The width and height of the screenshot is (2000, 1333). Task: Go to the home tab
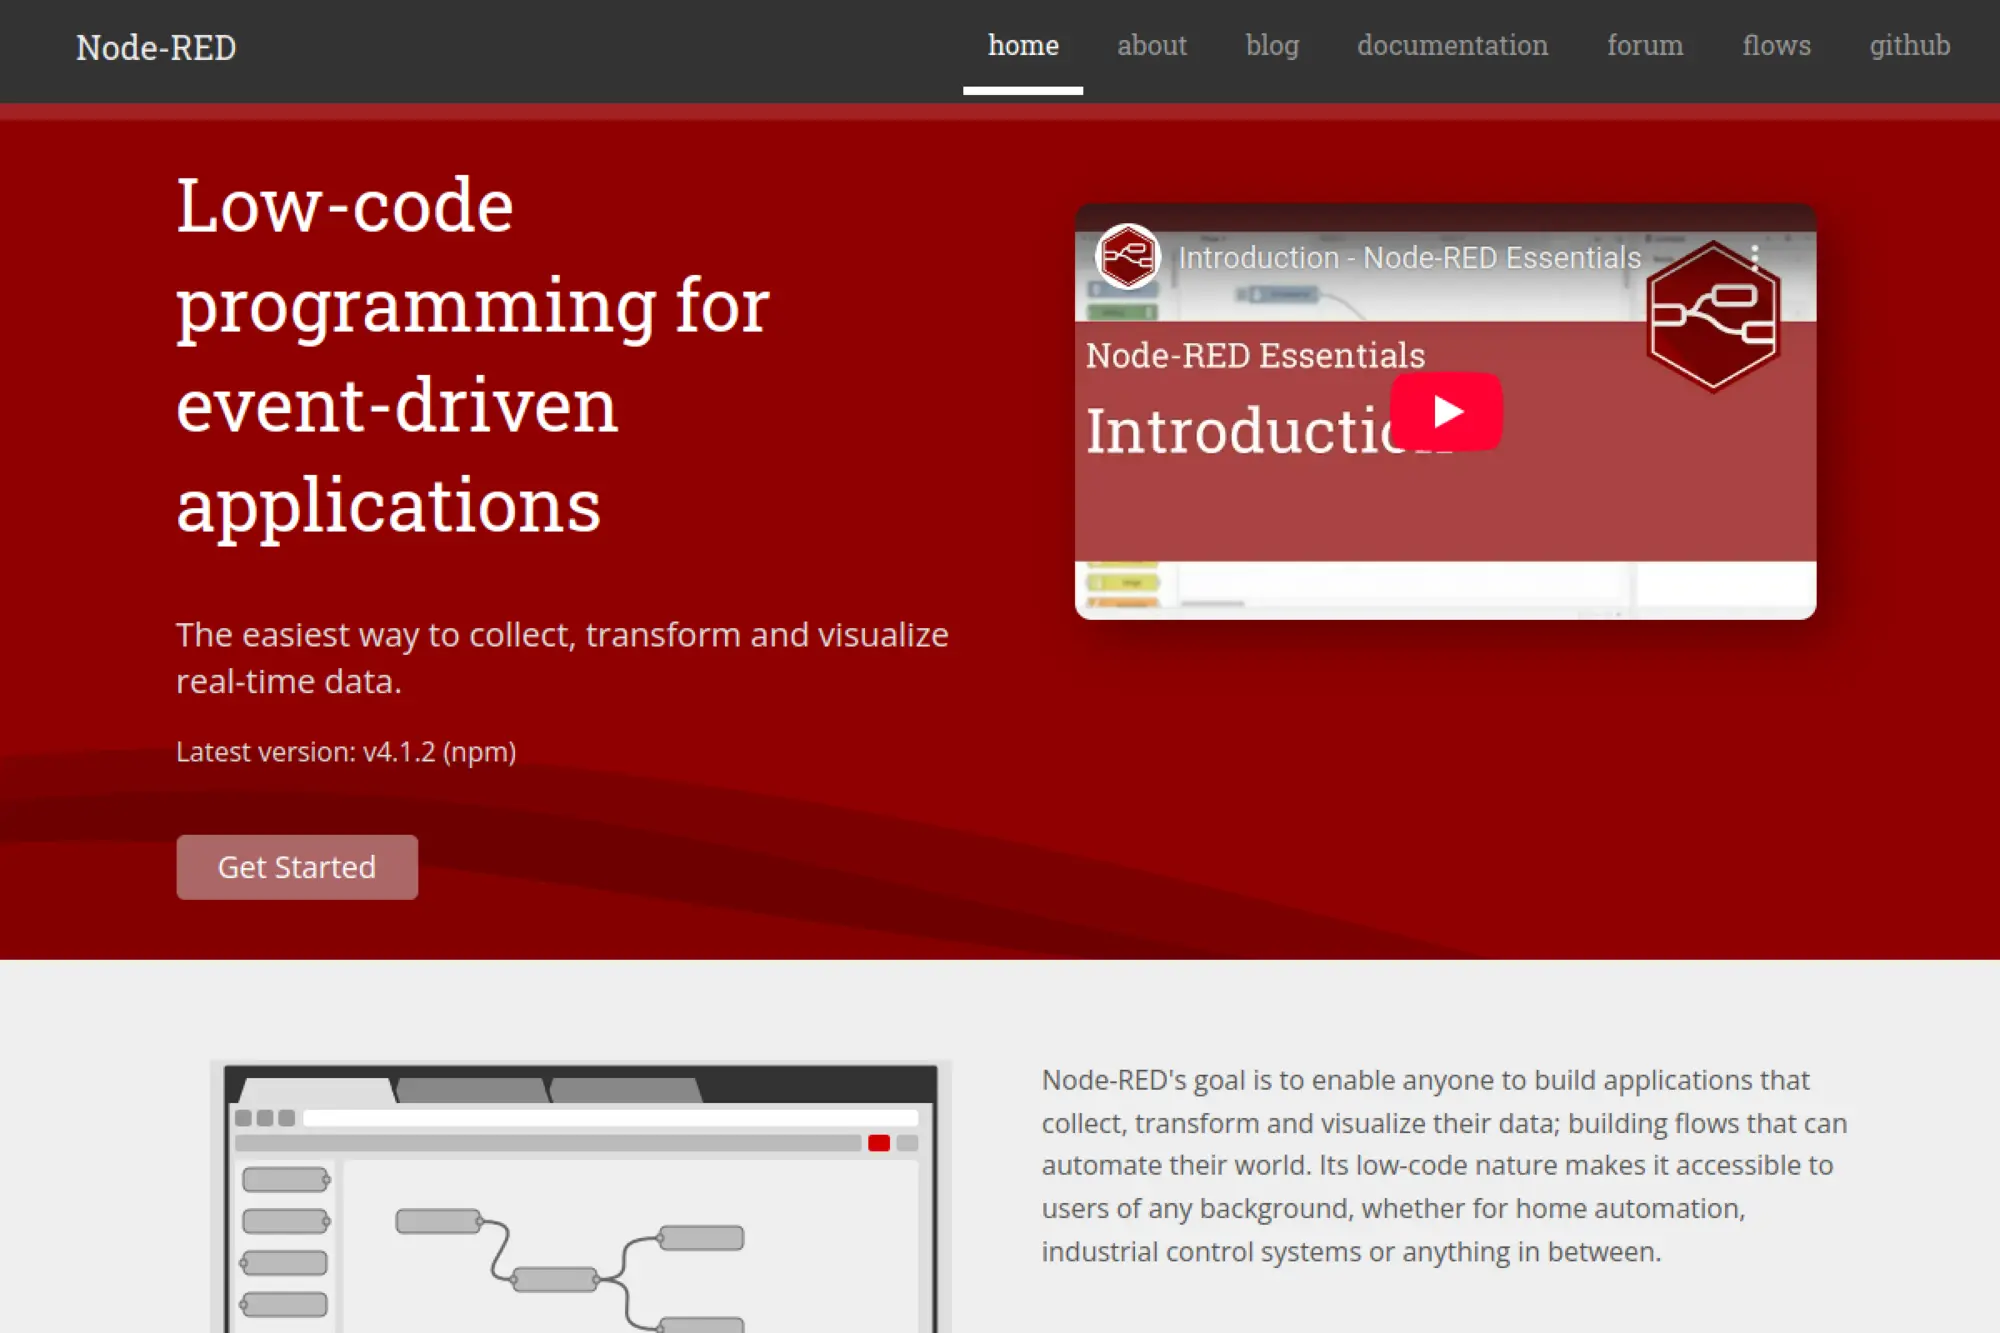[1022, 46]
